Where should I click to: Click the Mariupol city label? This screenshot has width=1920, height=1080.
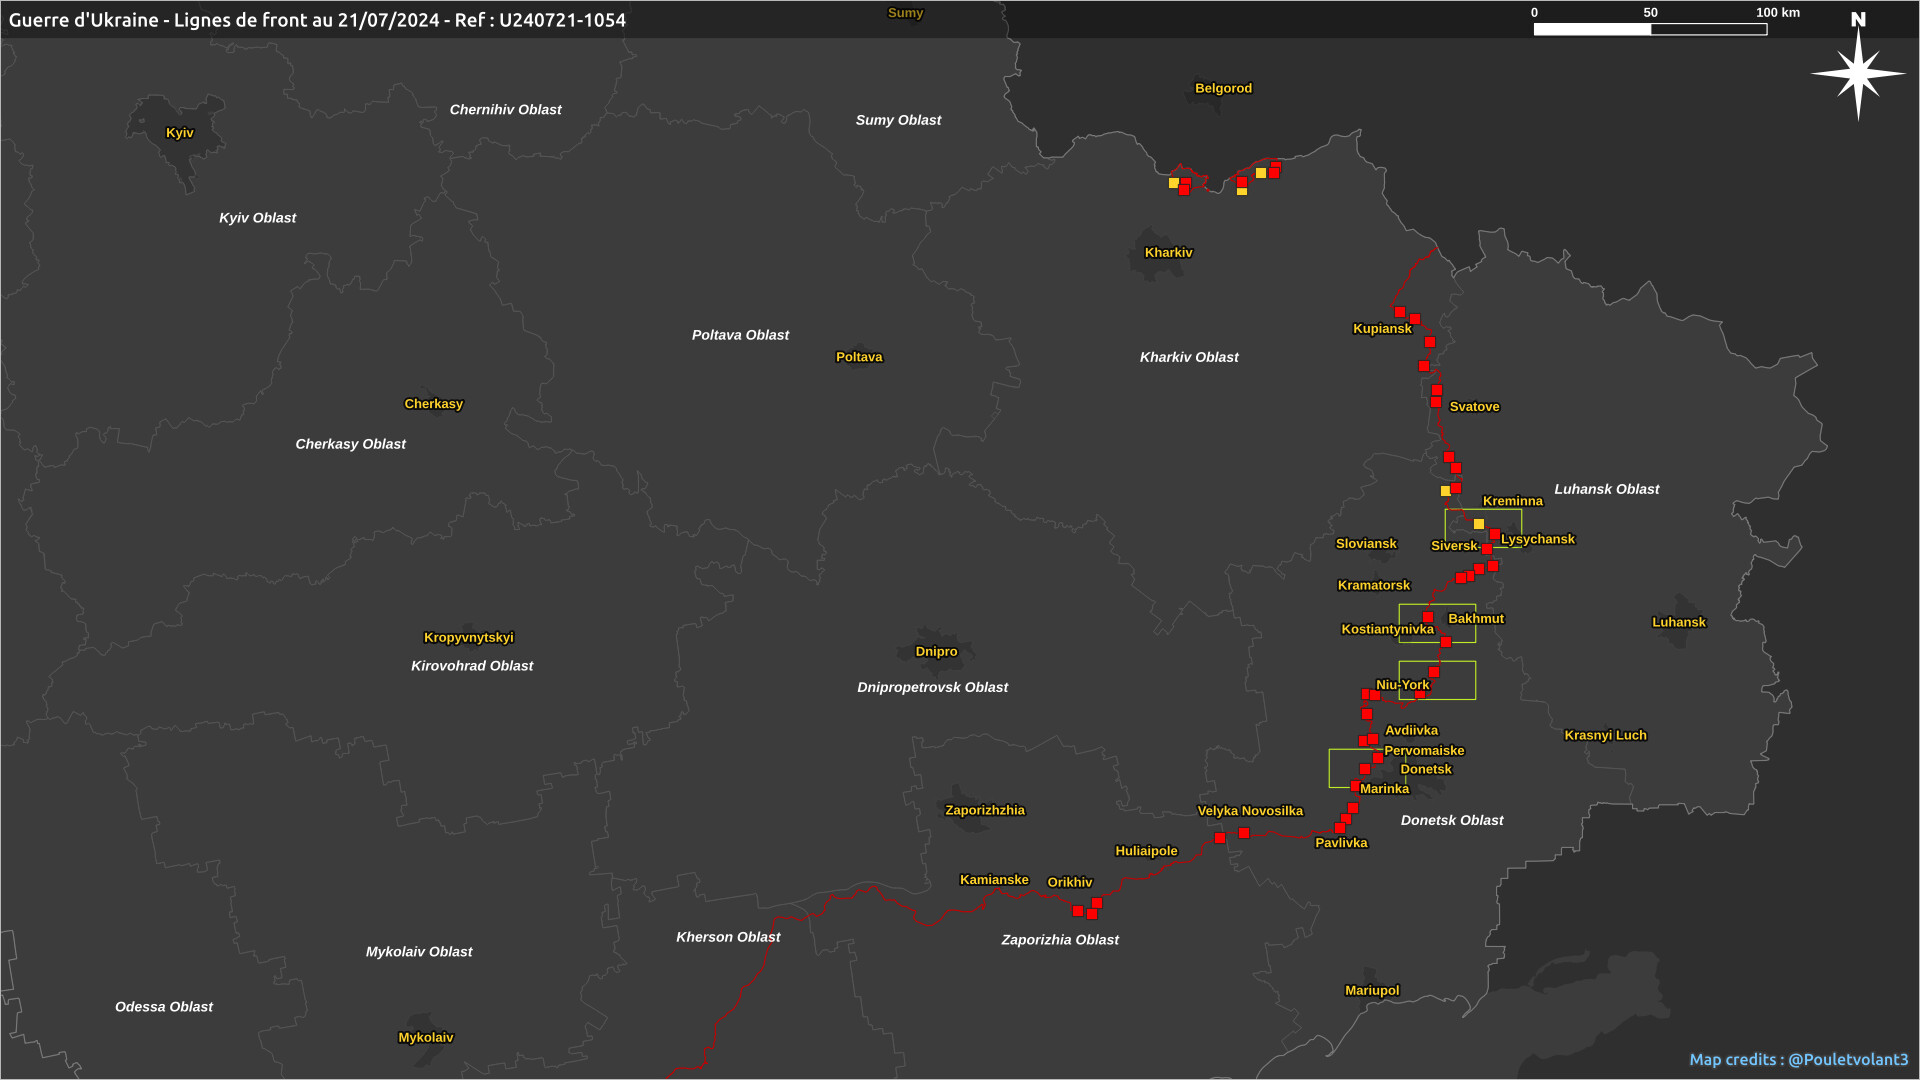(x=1372, y=991)
